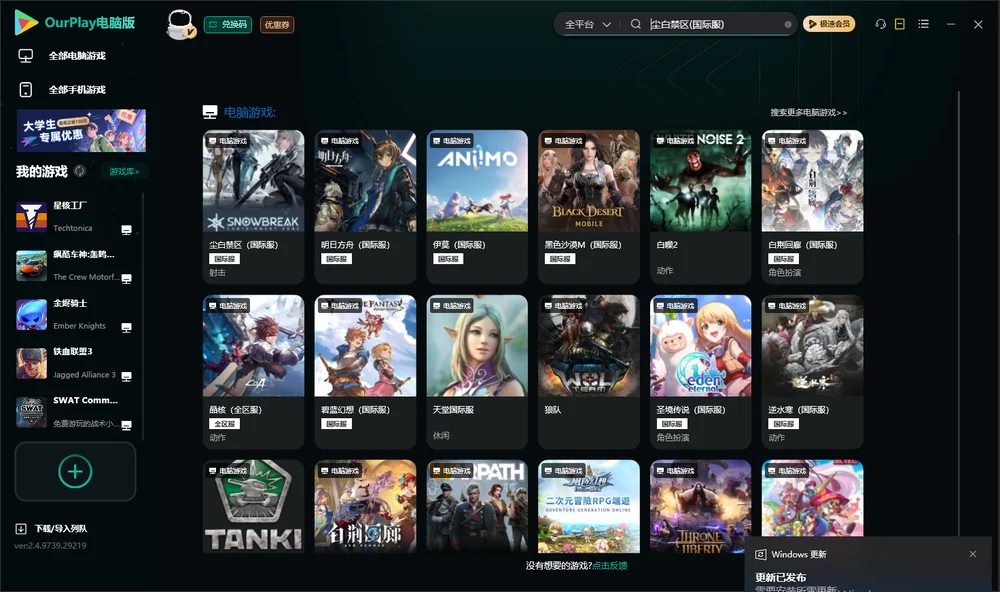
Task: Open the SWAT Comm... game entry
Action: pos(74,412)
